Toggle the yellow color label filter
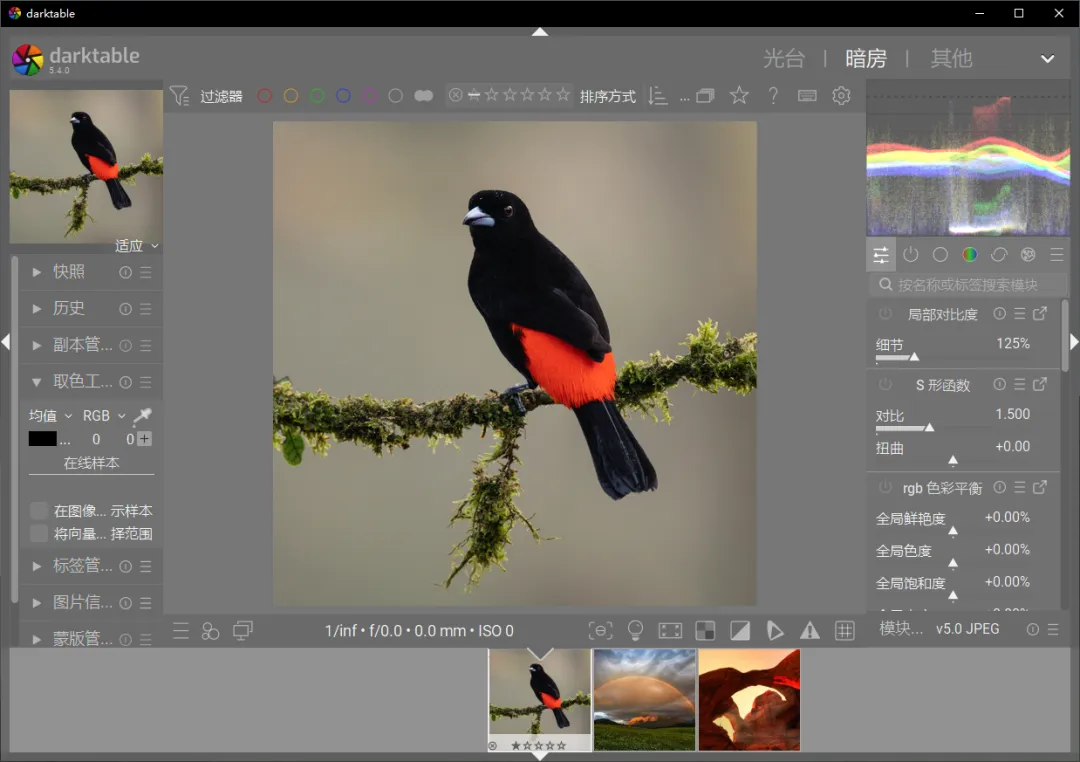This screenshot has width=1080, height=762. (x=291, y=96)
